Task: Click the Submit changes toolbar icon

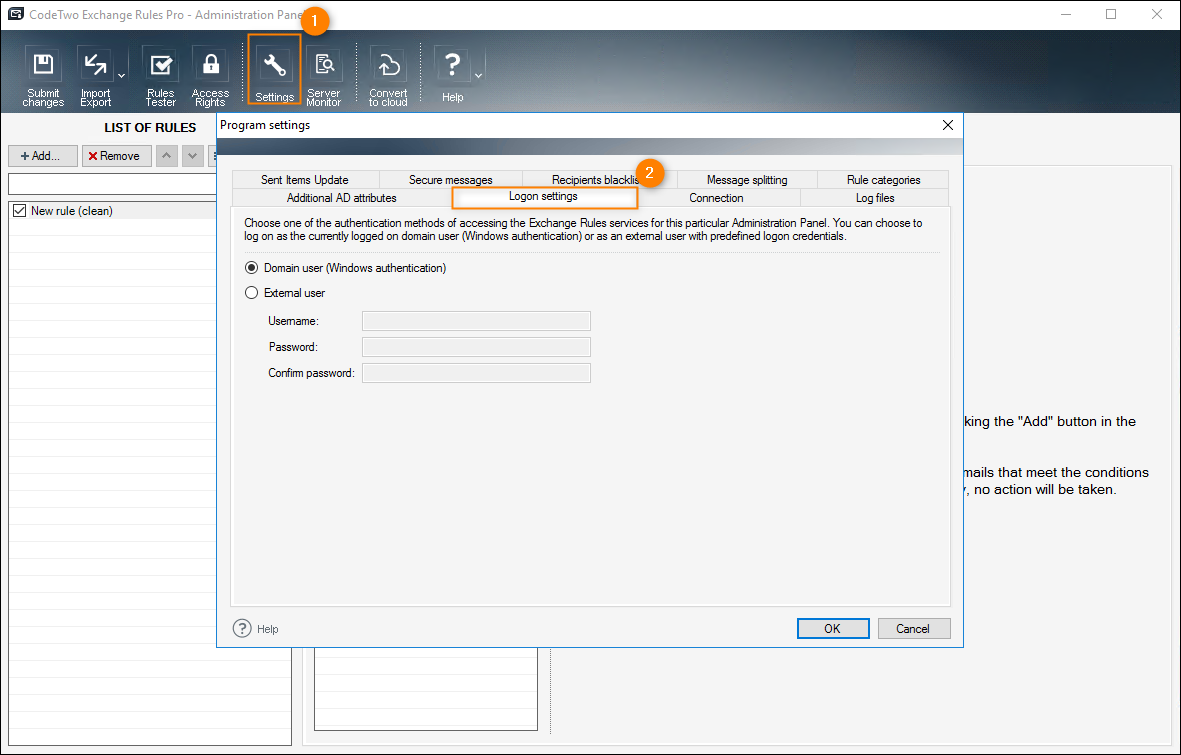Action: pyautogui.click(x=43, y=75)
